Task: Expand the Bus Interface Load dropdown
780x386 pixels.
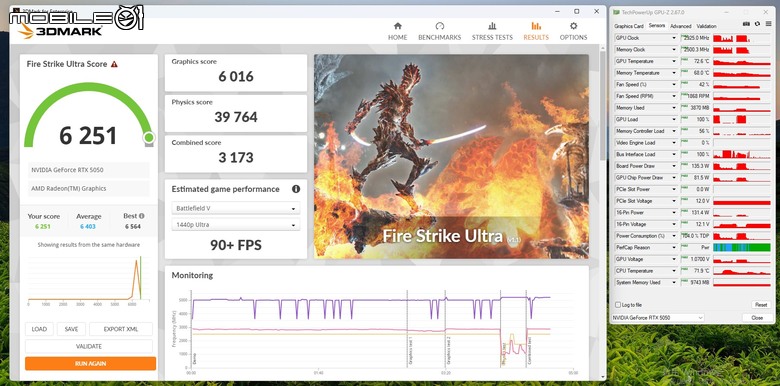Action: [x=675, y=154]
